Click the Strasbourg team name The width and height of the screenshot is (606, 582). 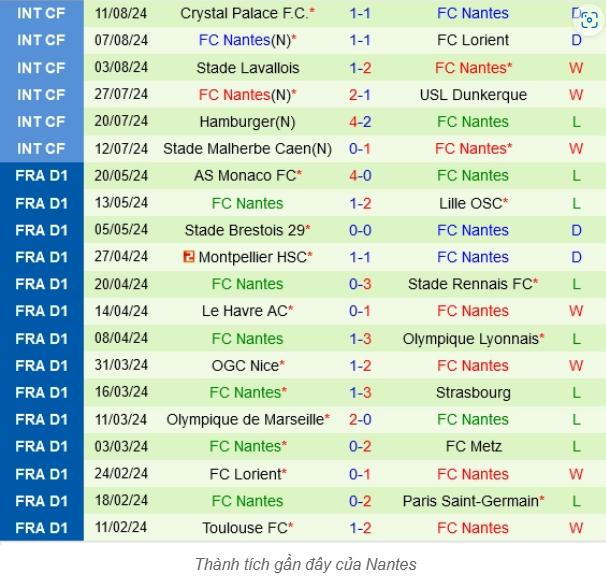point(473,393)
